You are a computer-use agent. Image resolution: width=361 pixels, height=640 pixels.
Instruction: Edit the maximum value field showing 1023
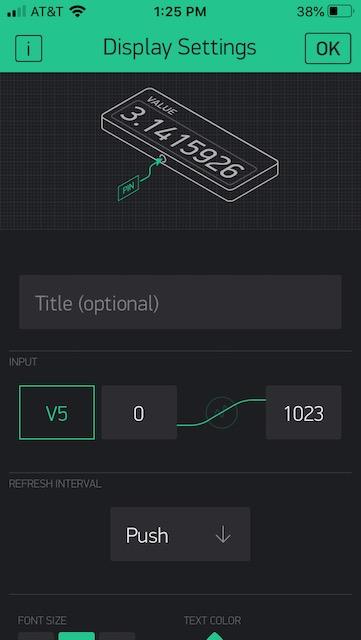(x=303, y=413)
